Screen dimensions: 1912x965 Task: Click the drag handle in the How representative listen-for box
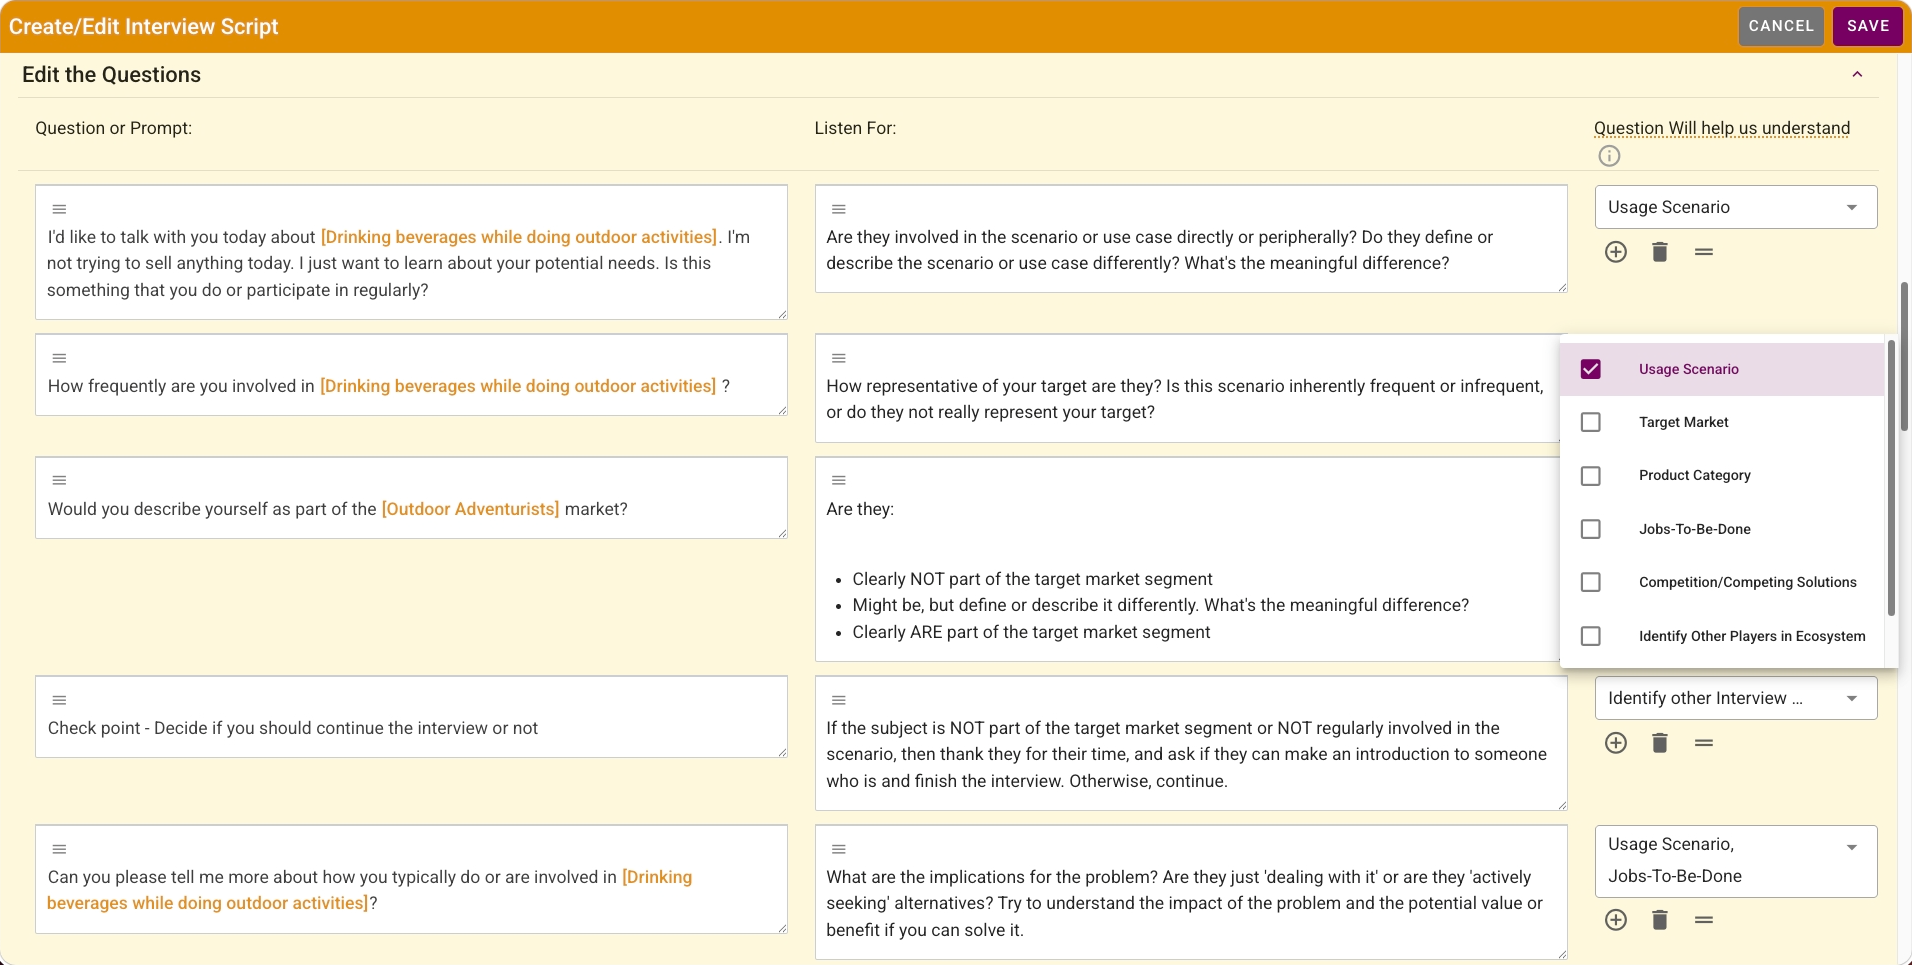(839, 358)
